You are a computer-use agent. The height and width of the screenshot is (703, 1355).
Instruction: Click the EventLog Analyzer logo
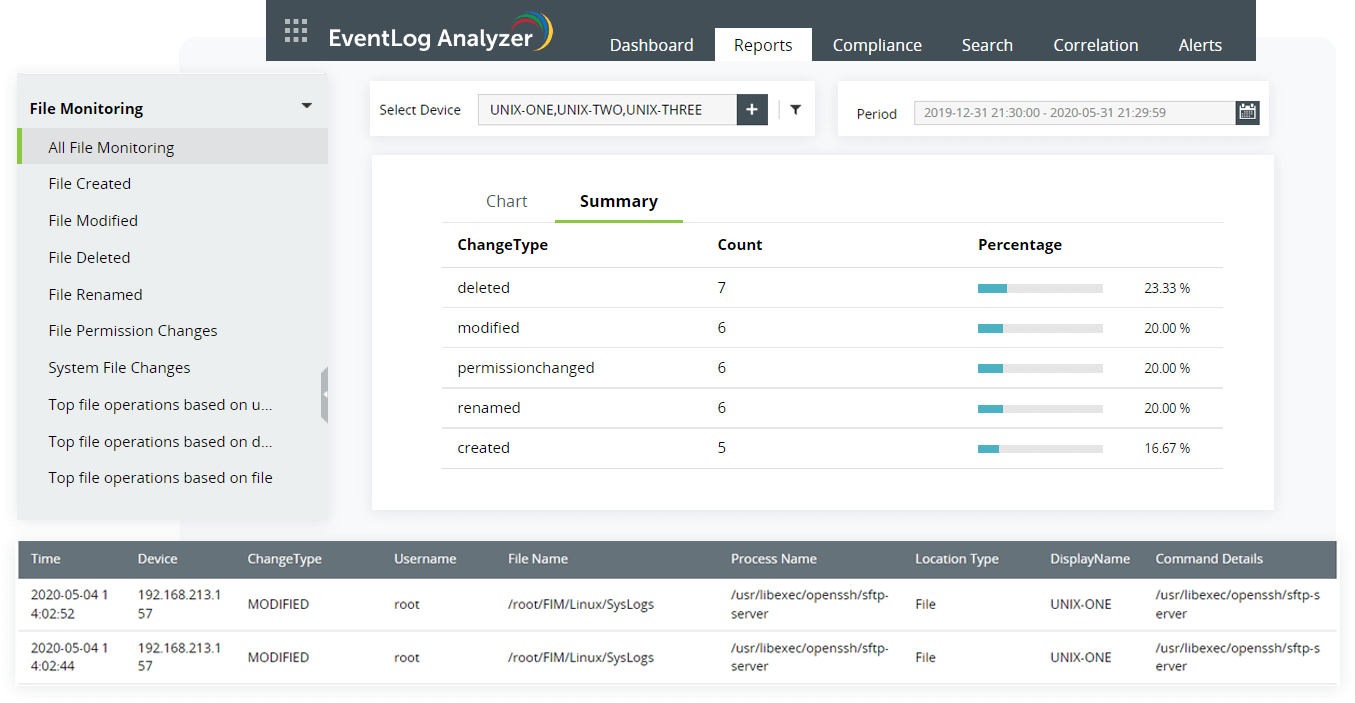[440, 36]
